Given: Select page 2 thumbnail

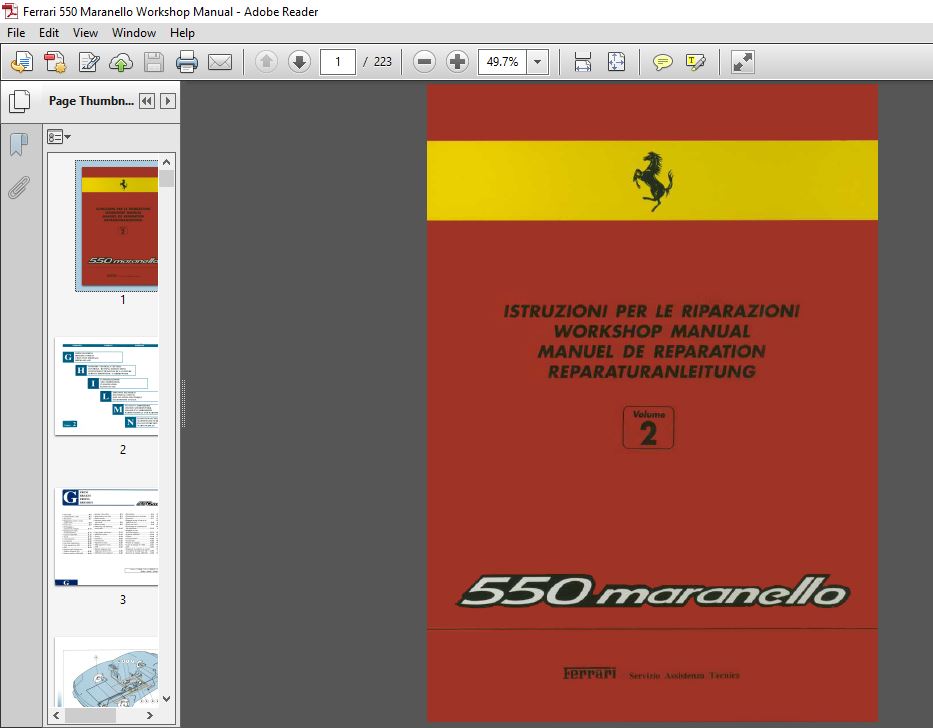Looking at the screenshot, I should click(x=107, y=386).
